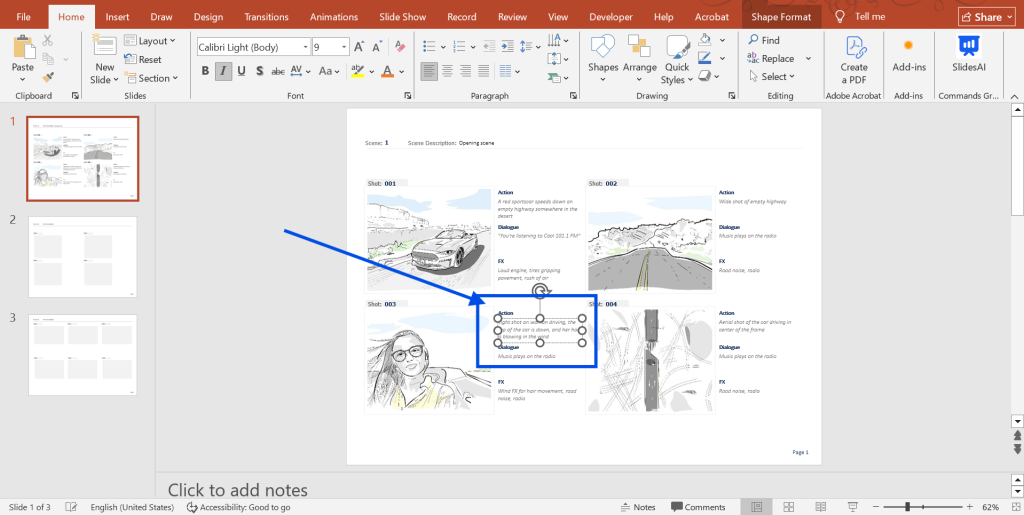
Task: Open the font name dropdown
Action: [304, 47]
